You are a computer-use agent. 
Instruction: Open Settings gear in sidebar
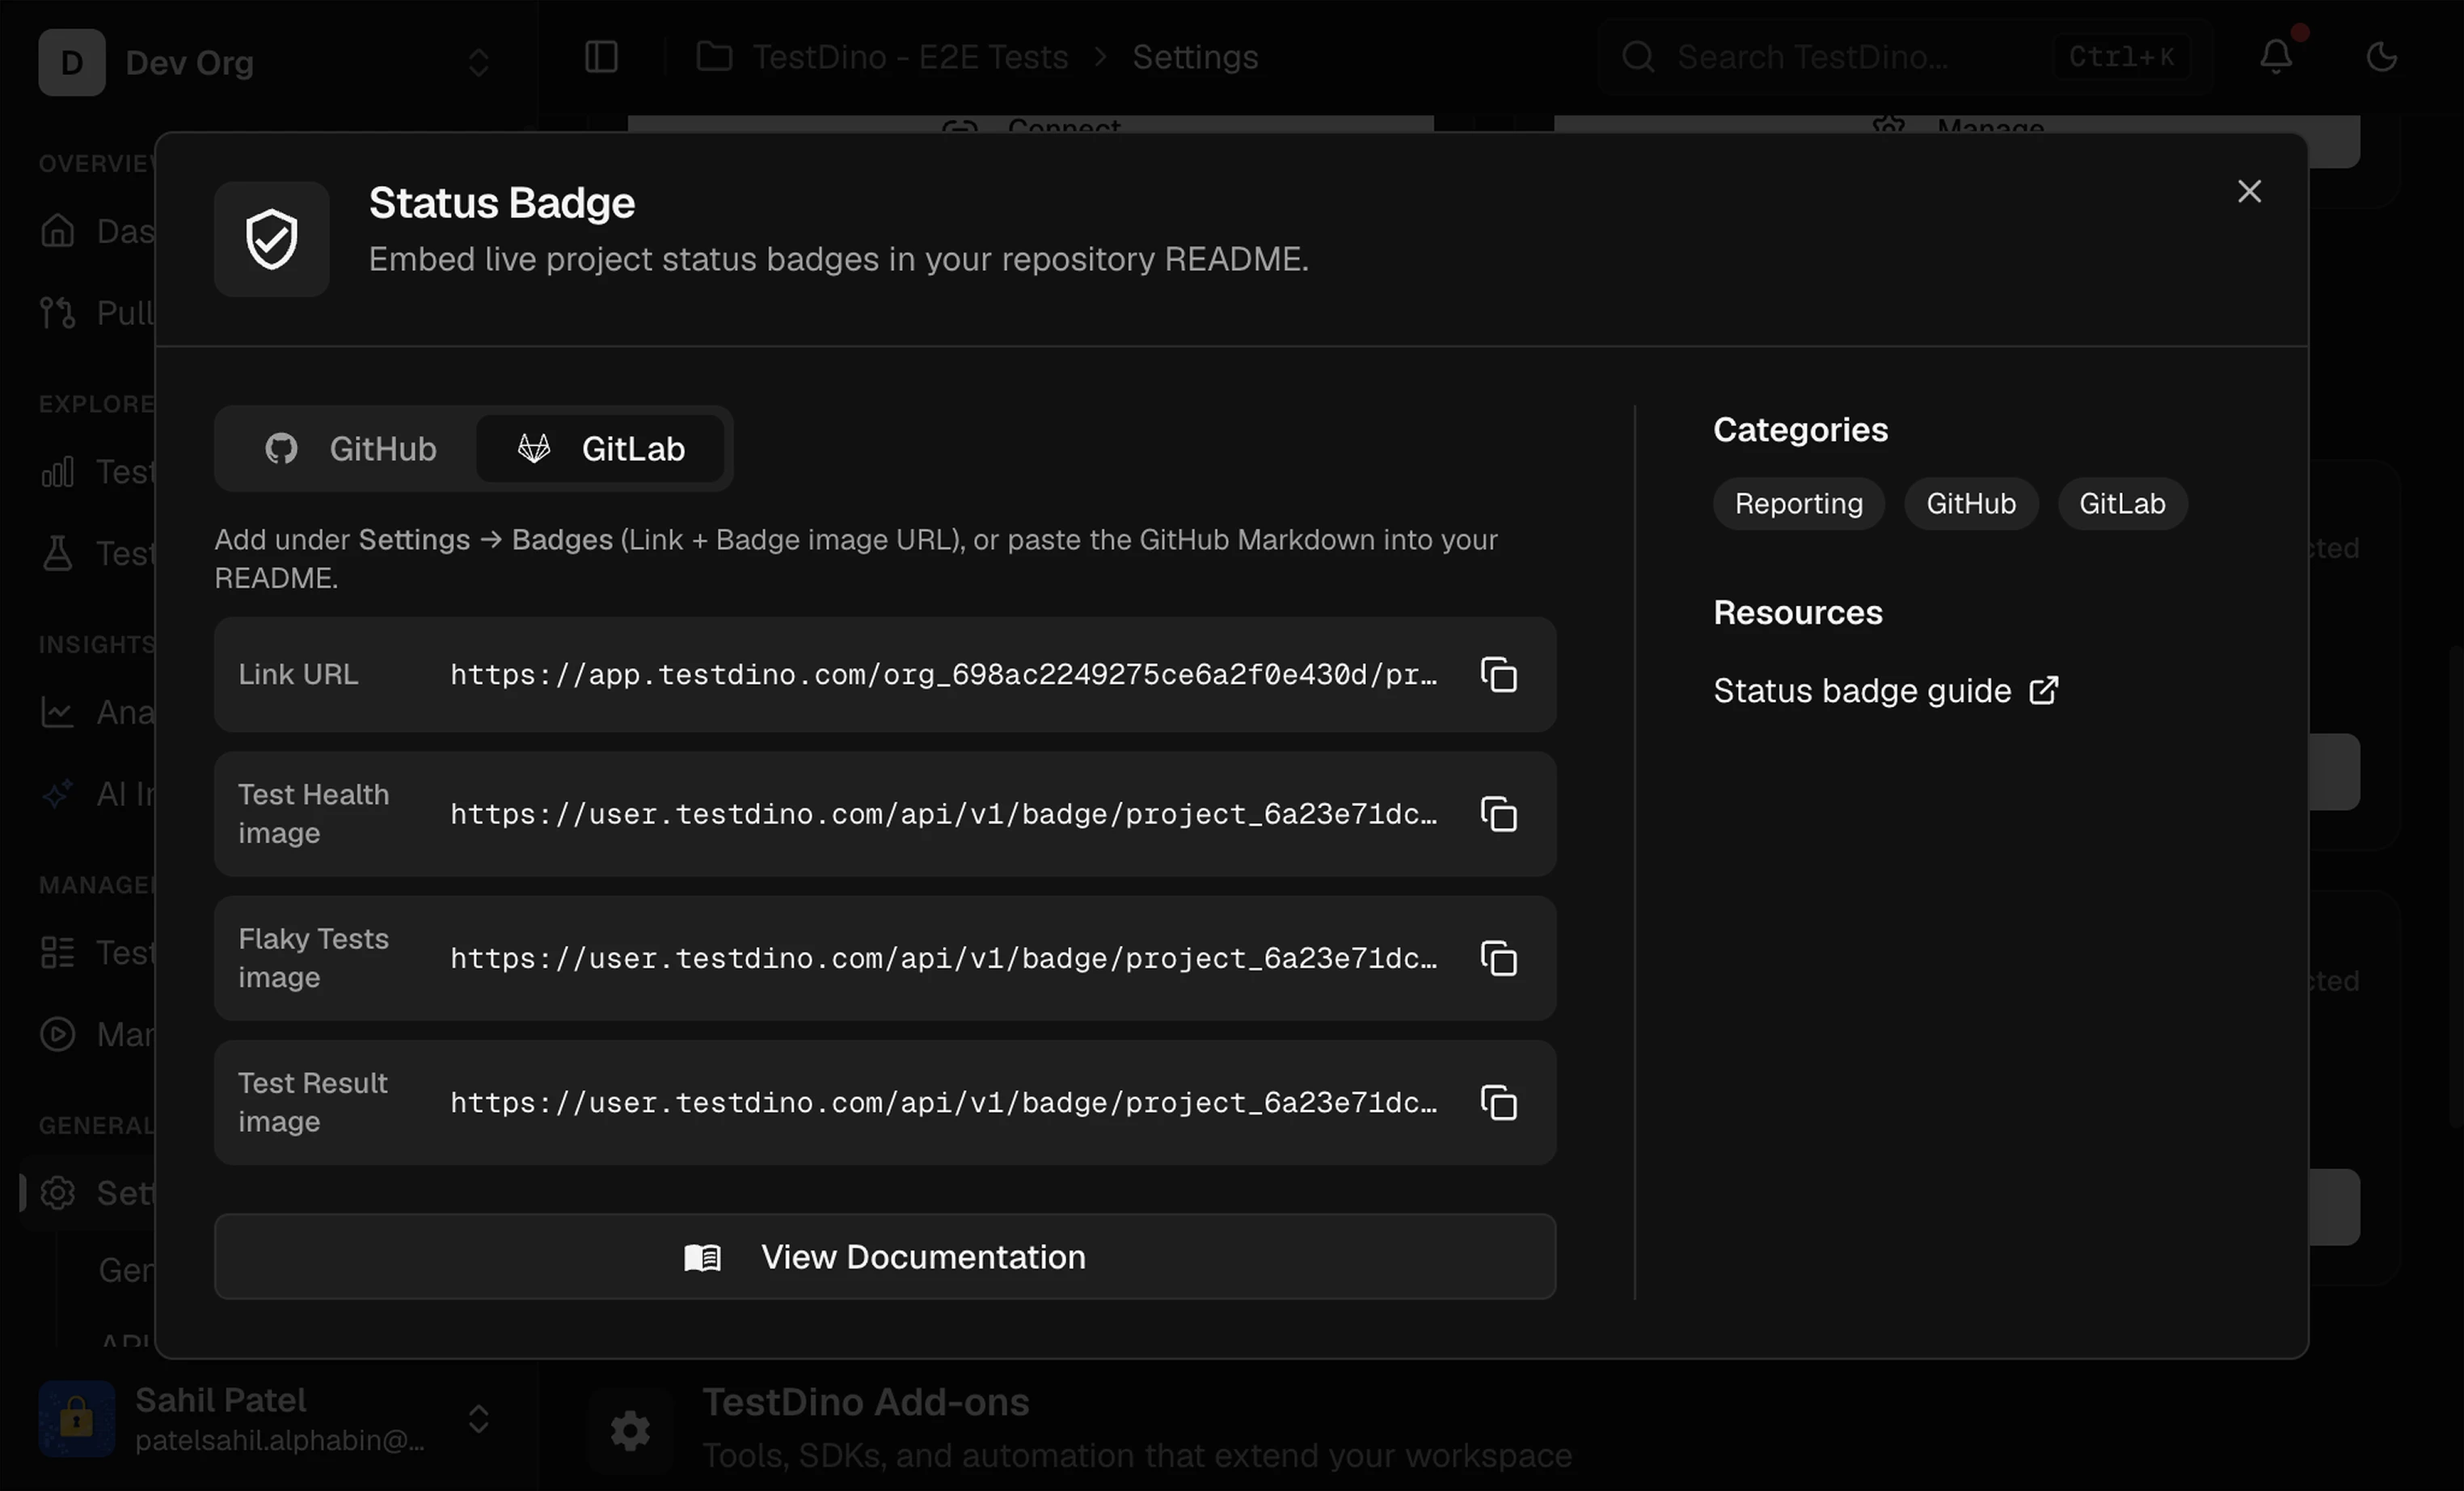(x=57, y=1192)
